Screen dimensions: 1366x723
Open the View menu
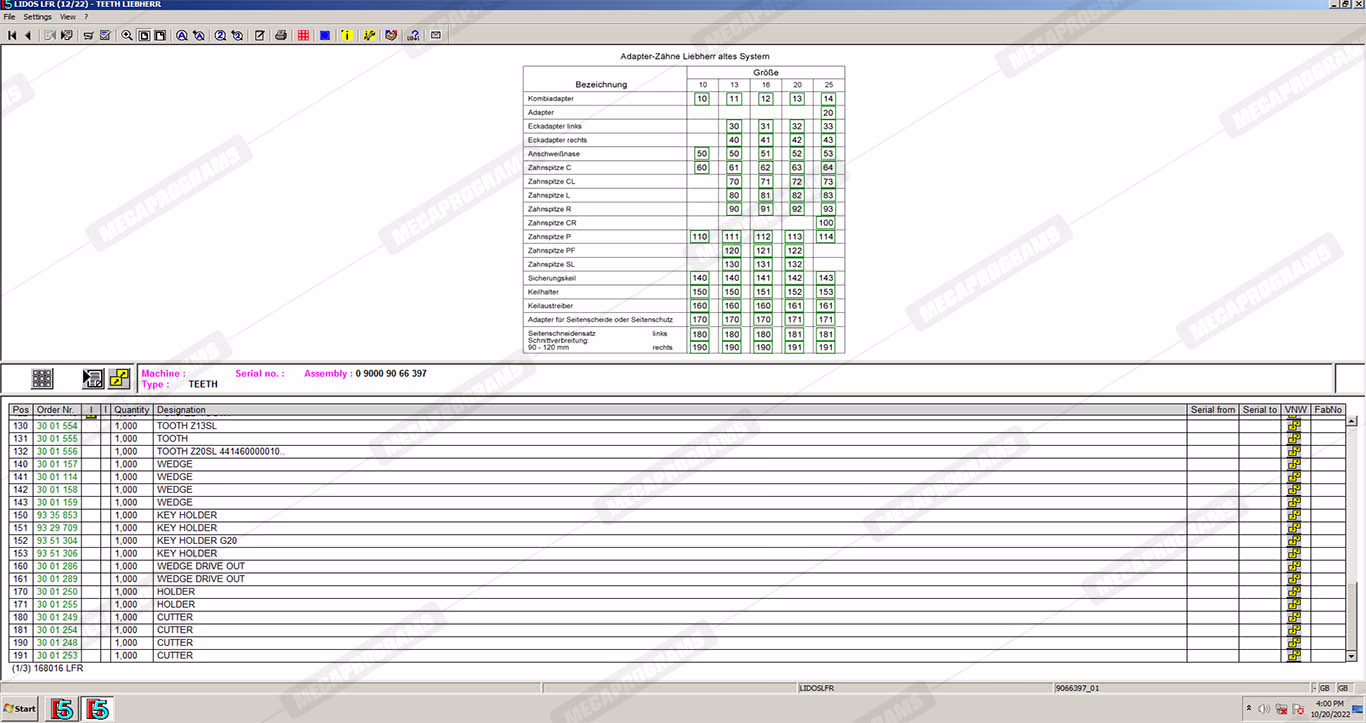tap(67, 17)
